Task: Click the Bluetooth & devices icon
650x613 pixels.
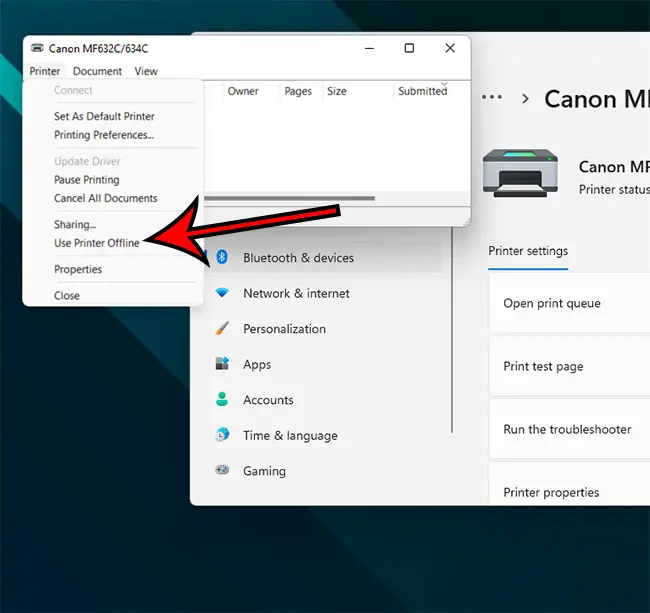Action: (x=223, y=258)
